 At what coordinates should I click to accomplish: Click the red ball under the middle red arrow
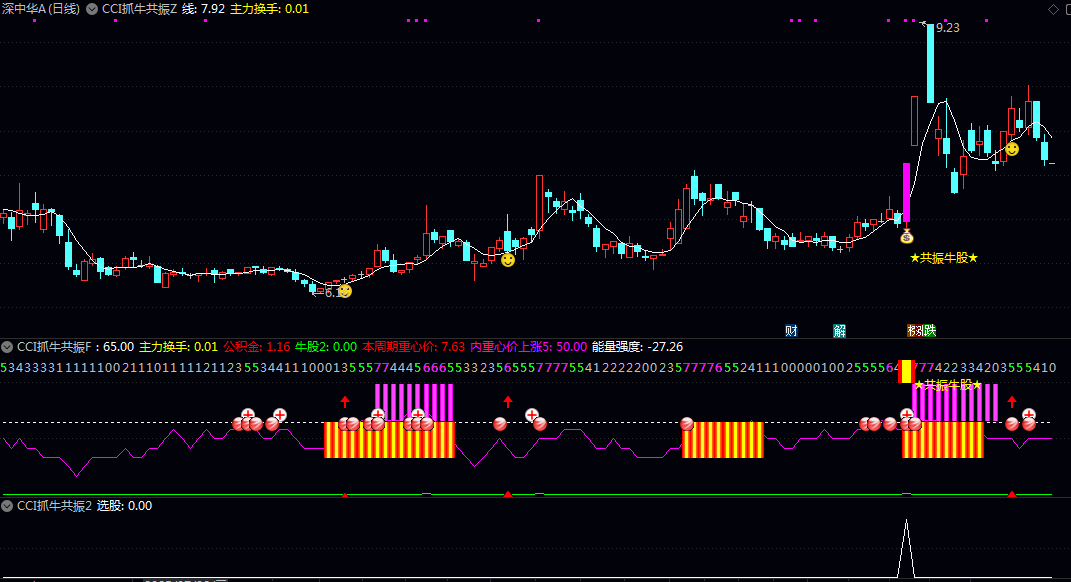click(500, 424)
